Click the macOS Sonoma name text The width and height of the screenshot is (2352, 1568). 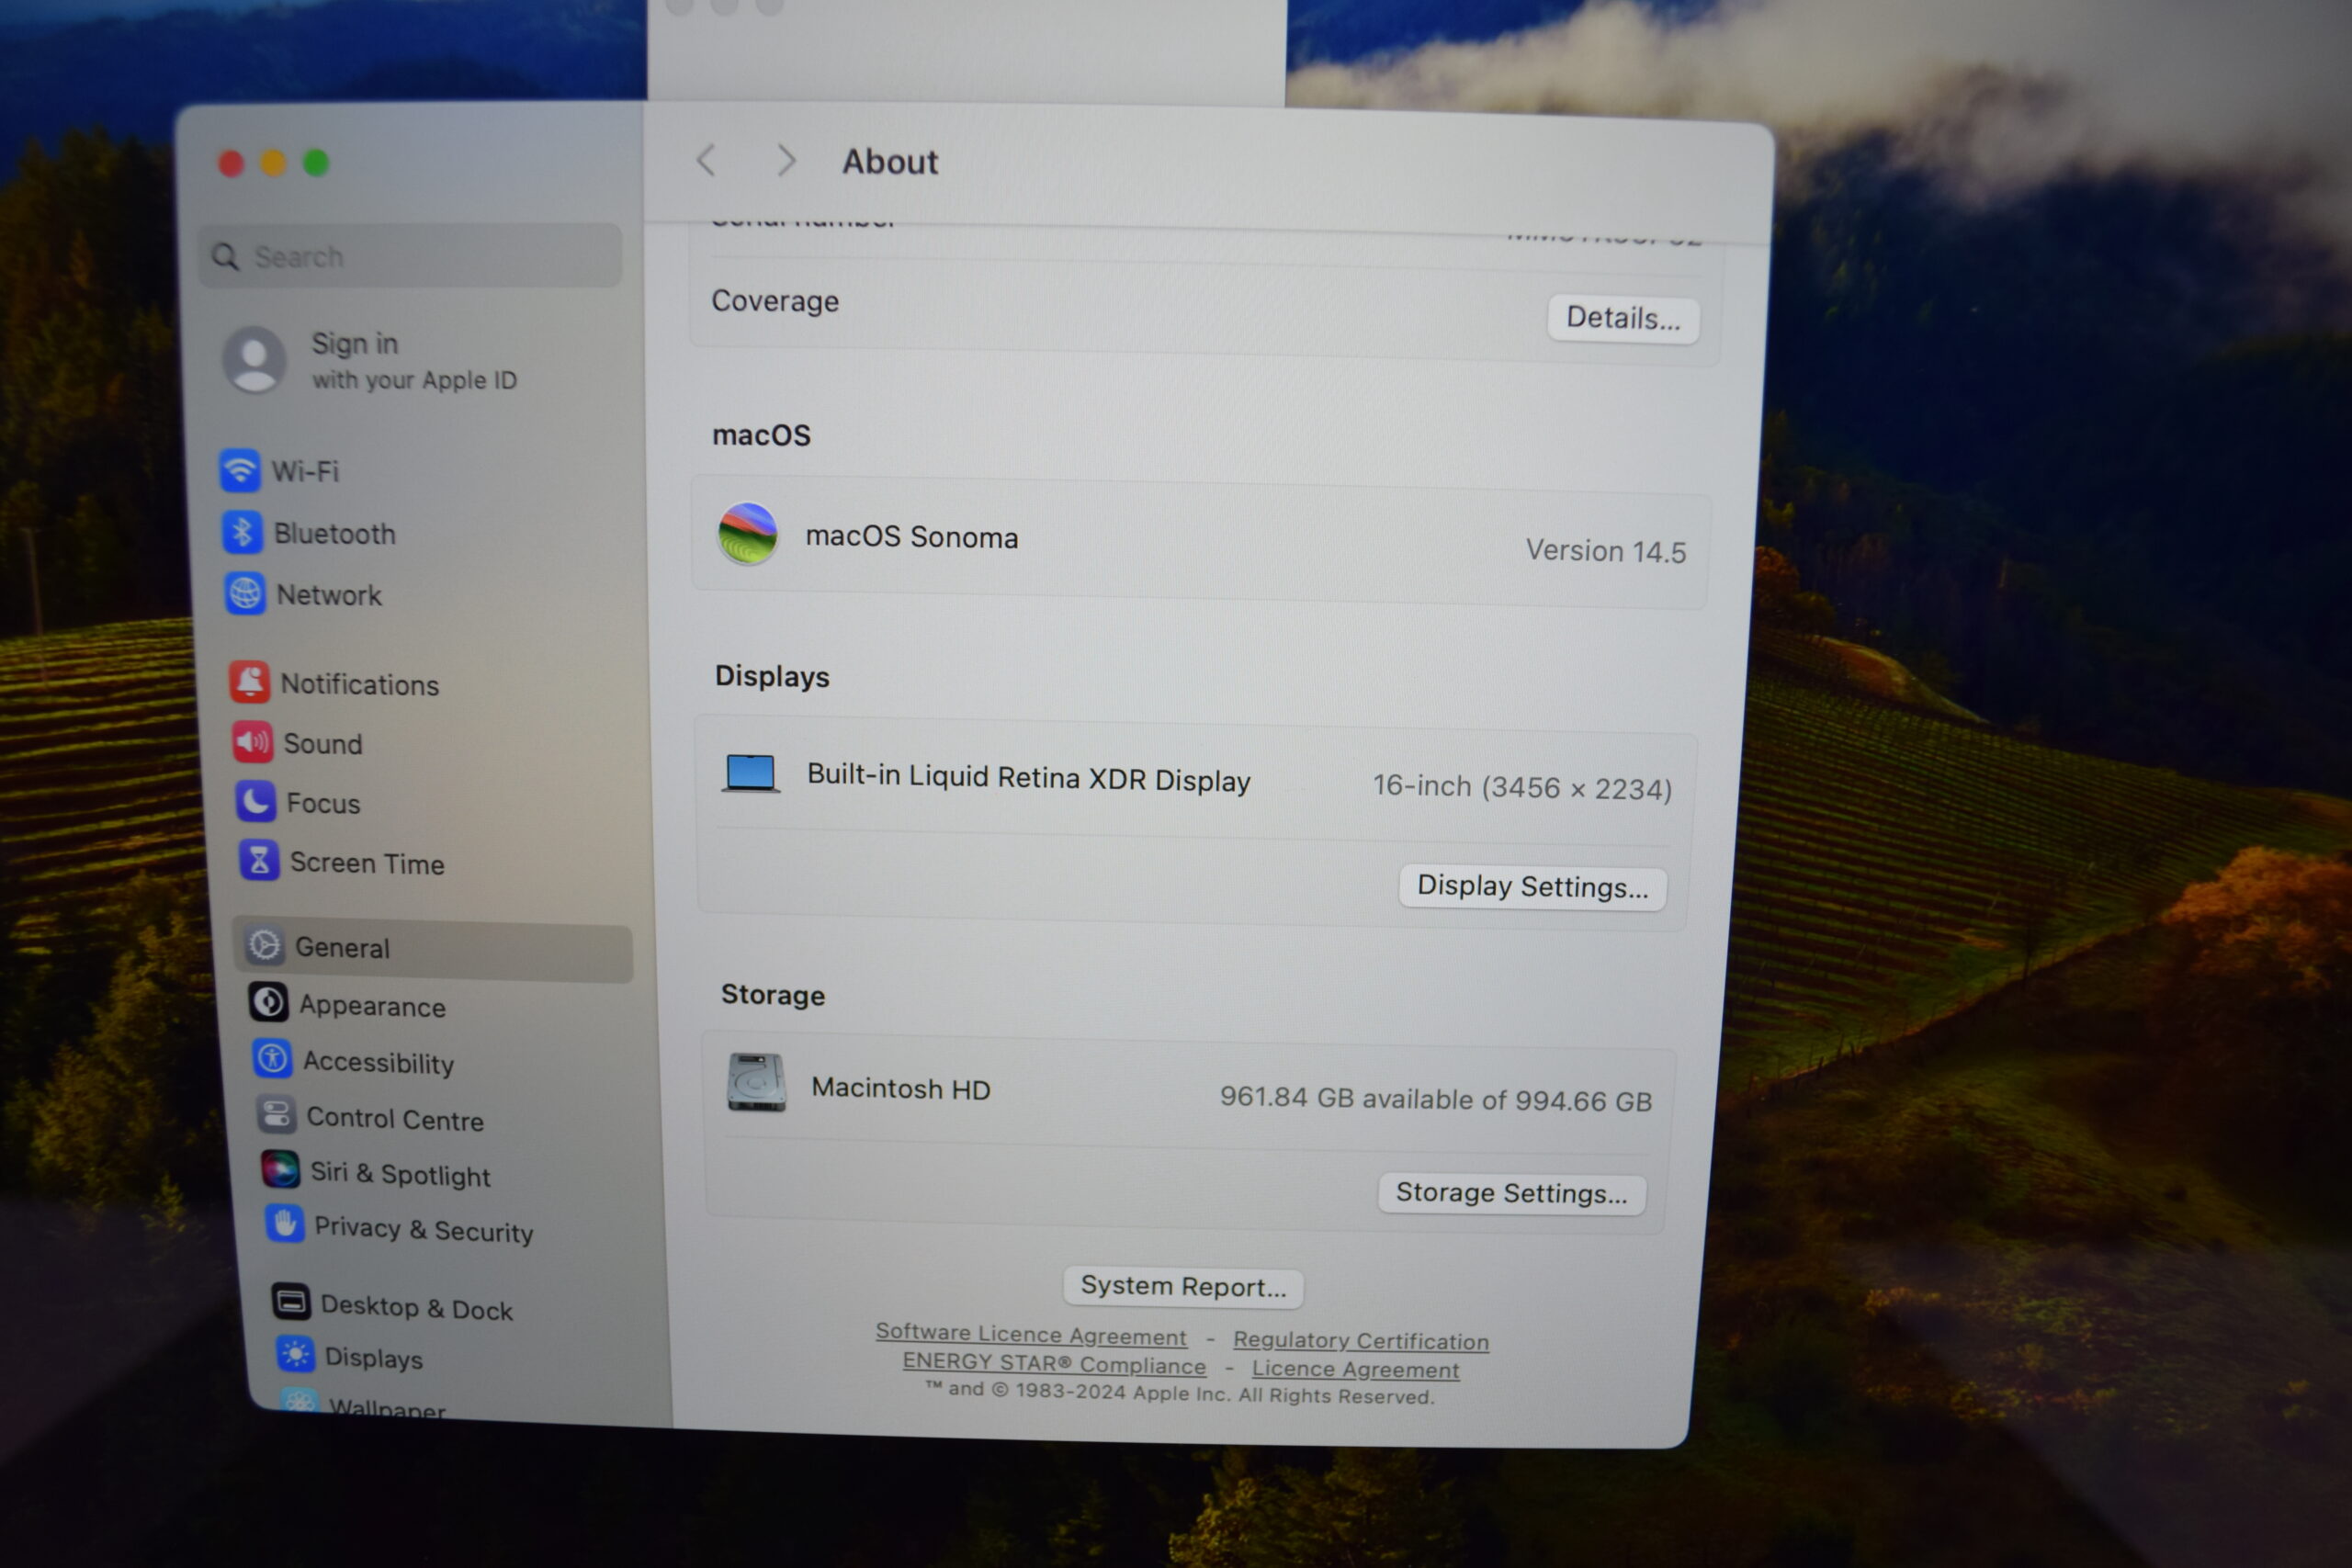click(912, 538)
